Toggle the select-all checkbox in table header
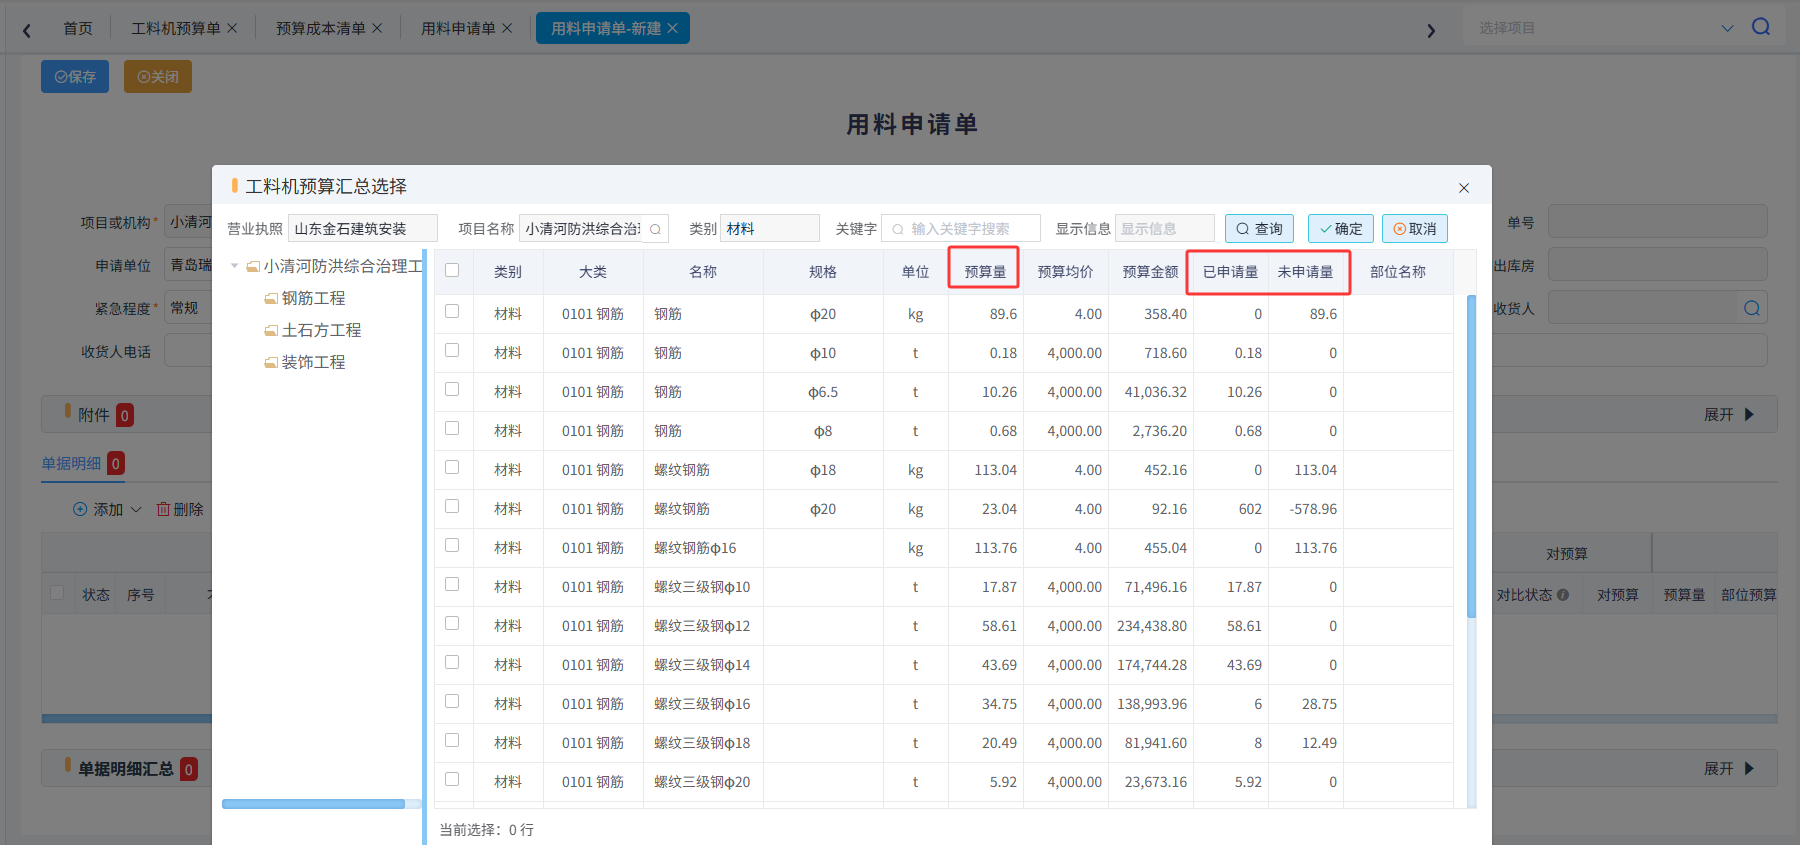This screenshot has width=1800, height=845. point(452,270)
